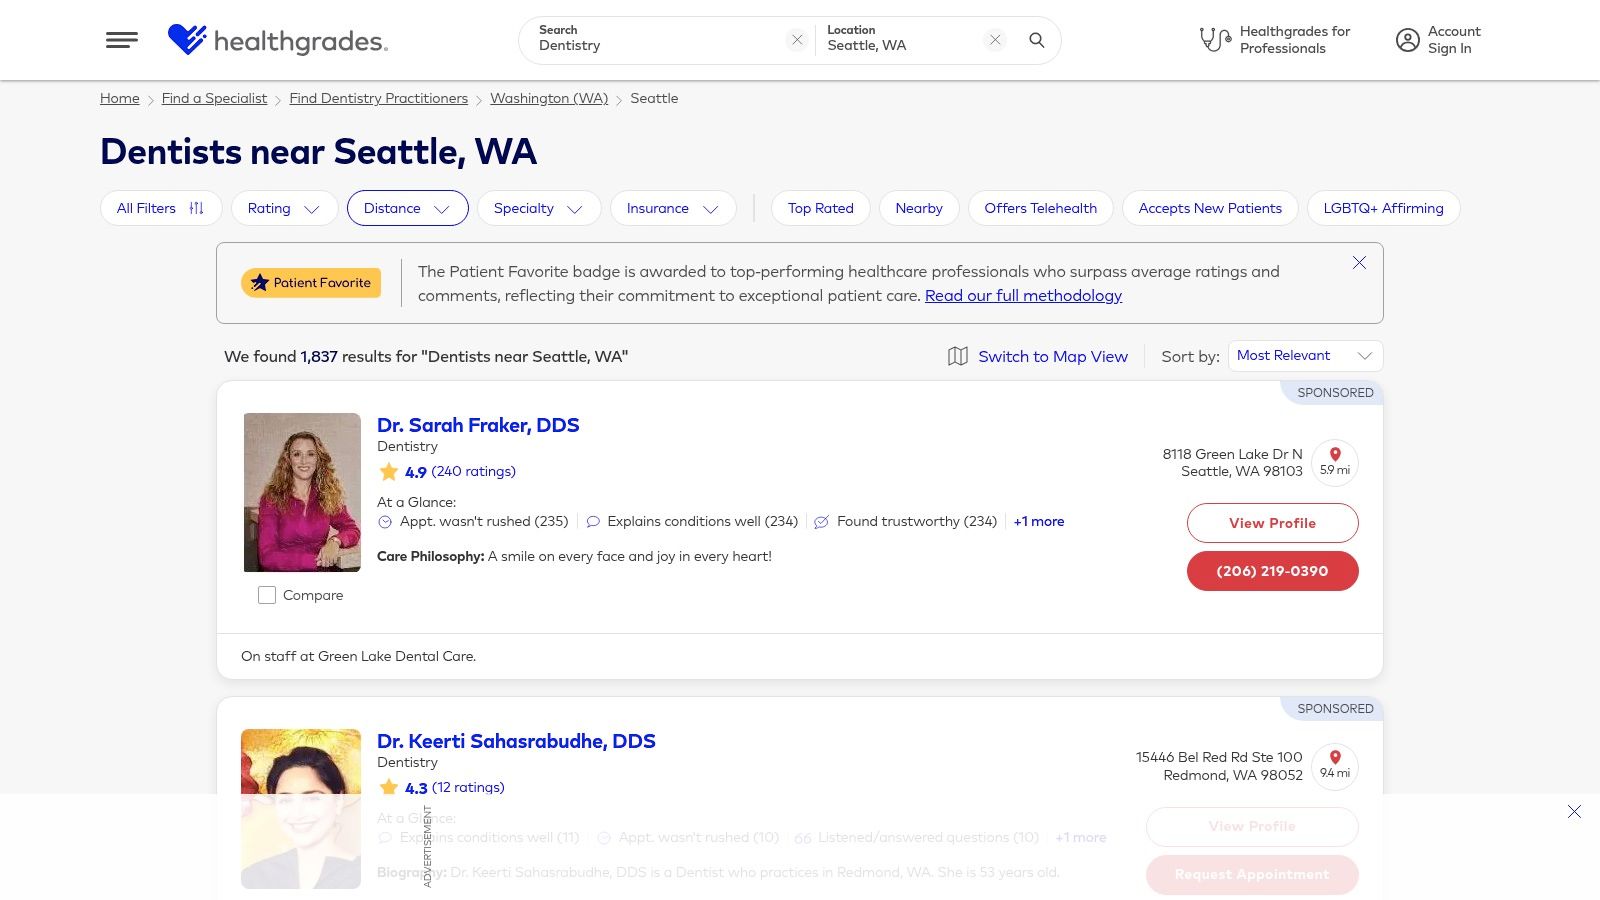Clear the Seattle, WA location field
1600x900 pixels.
pos(994,39)
